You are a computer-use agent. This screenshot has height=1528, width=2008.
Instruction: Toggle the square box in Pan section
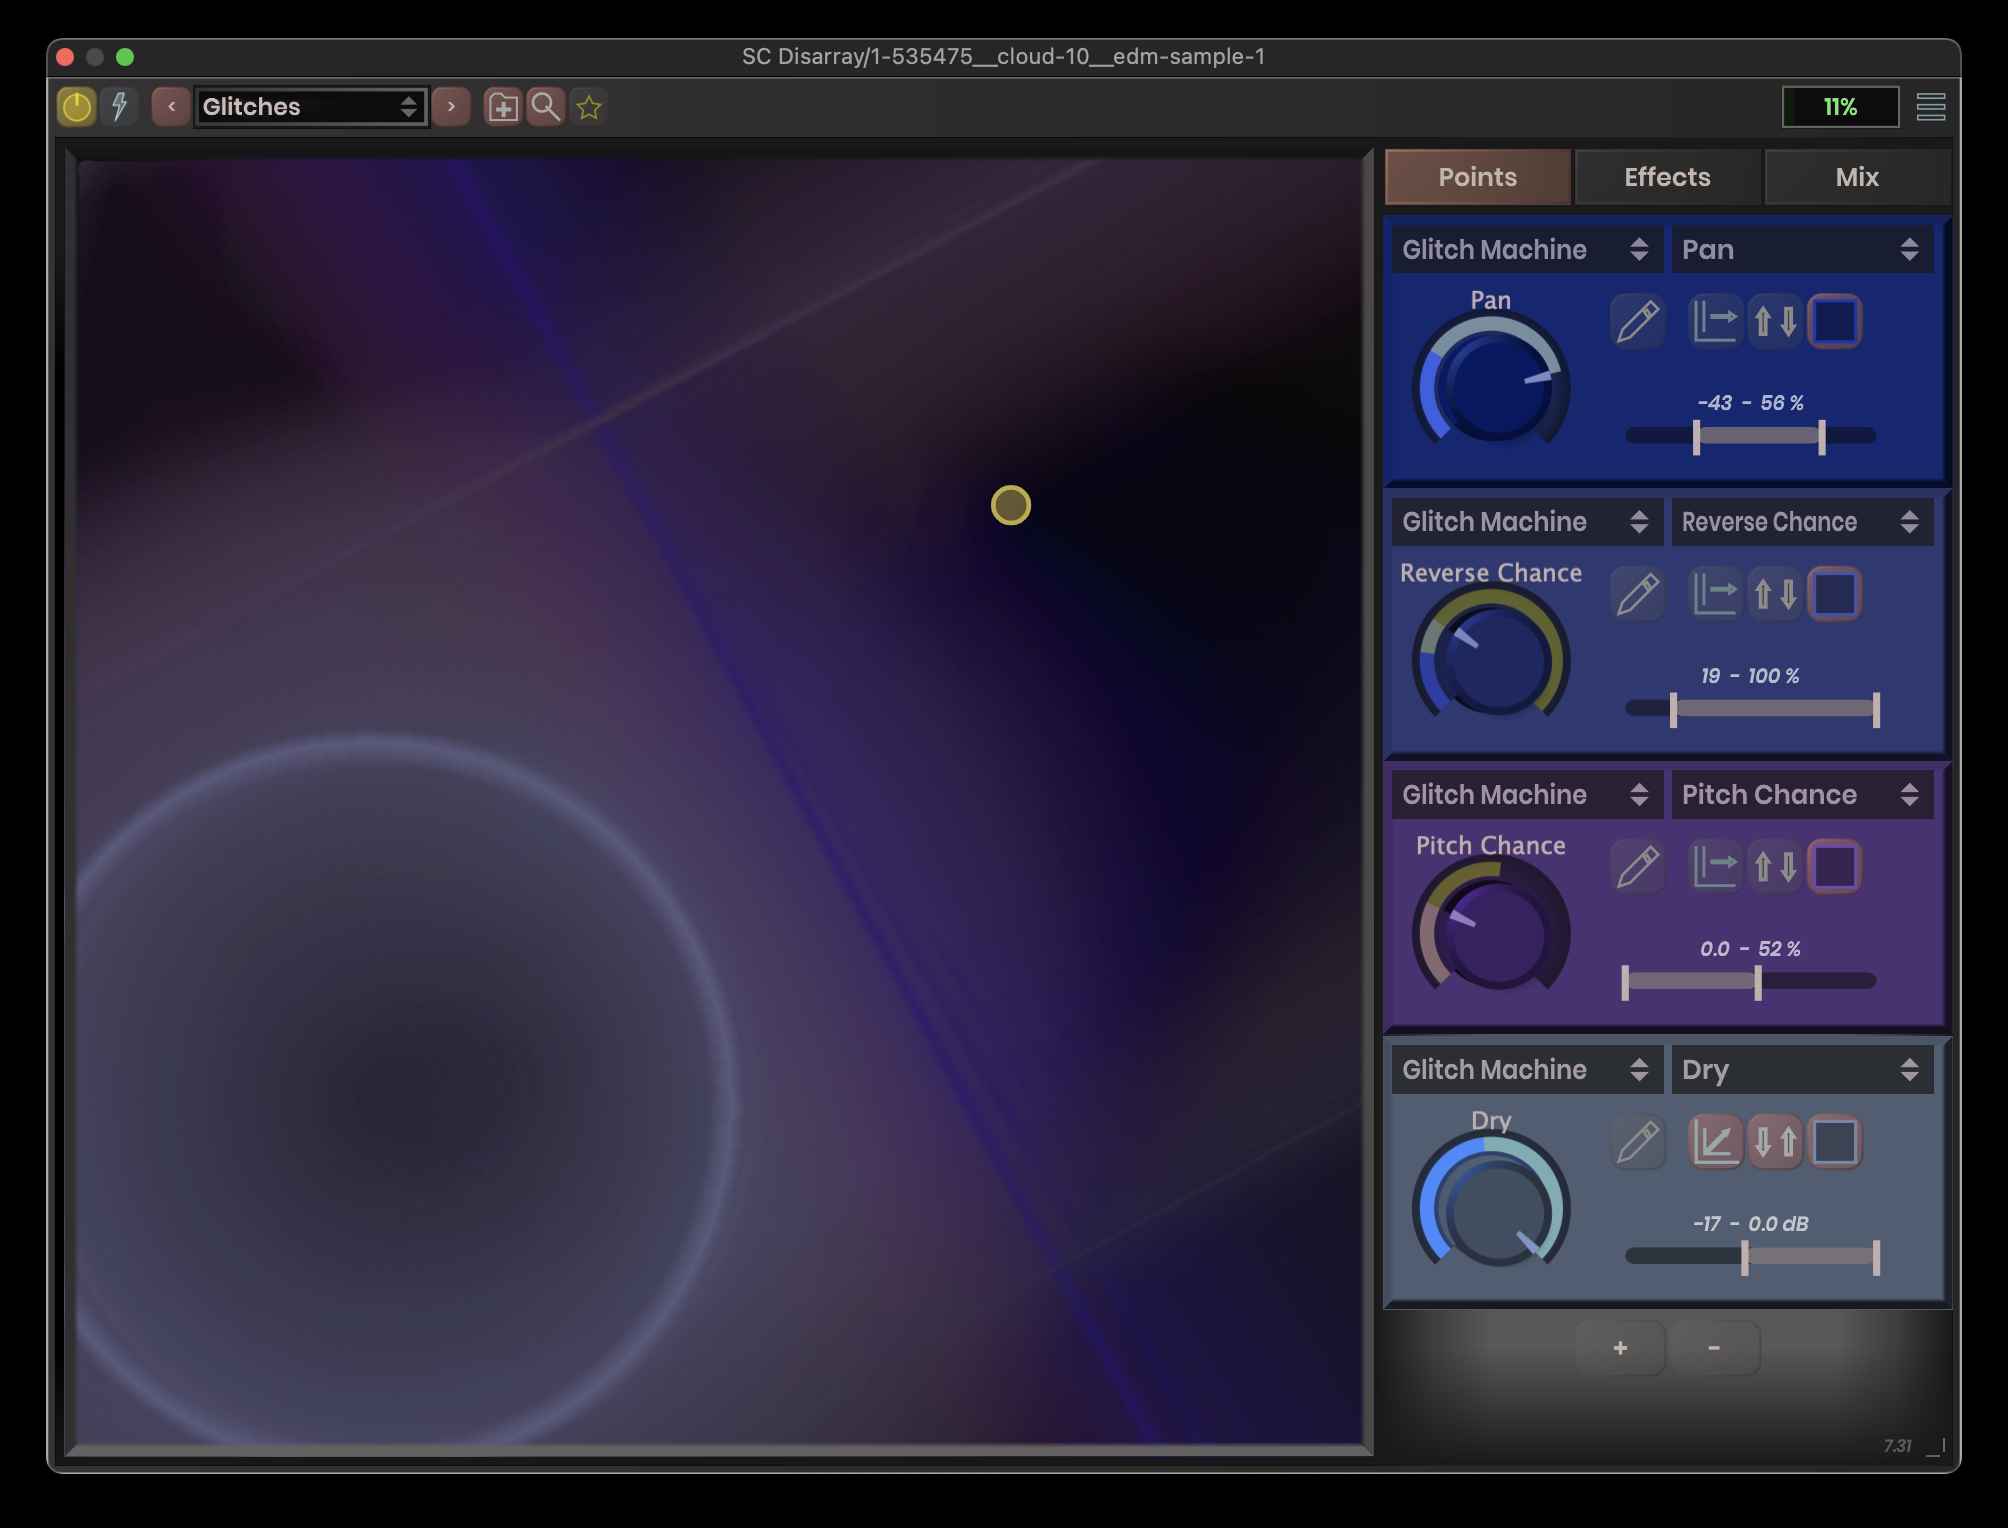pyautogui.click(x=1835, y=322)
